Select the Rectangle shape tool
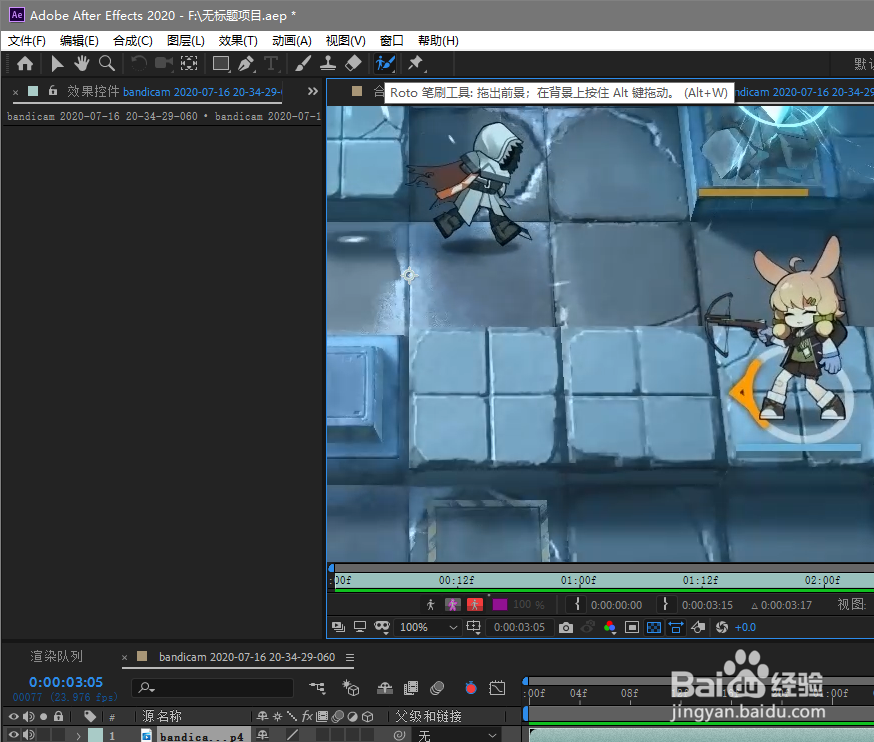This screenshot has width=874, height=742. (221, 64)
